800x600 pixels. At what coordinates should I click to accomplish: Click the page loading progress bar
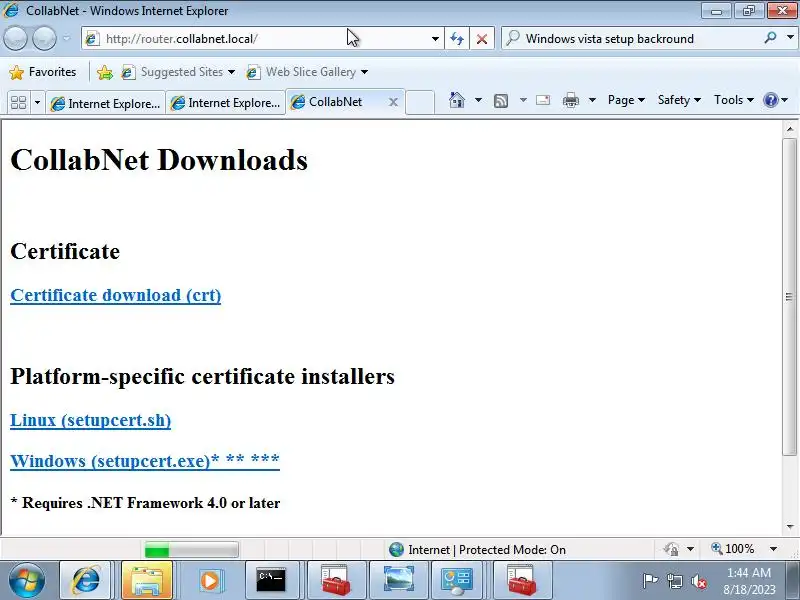tap(191, 549)
